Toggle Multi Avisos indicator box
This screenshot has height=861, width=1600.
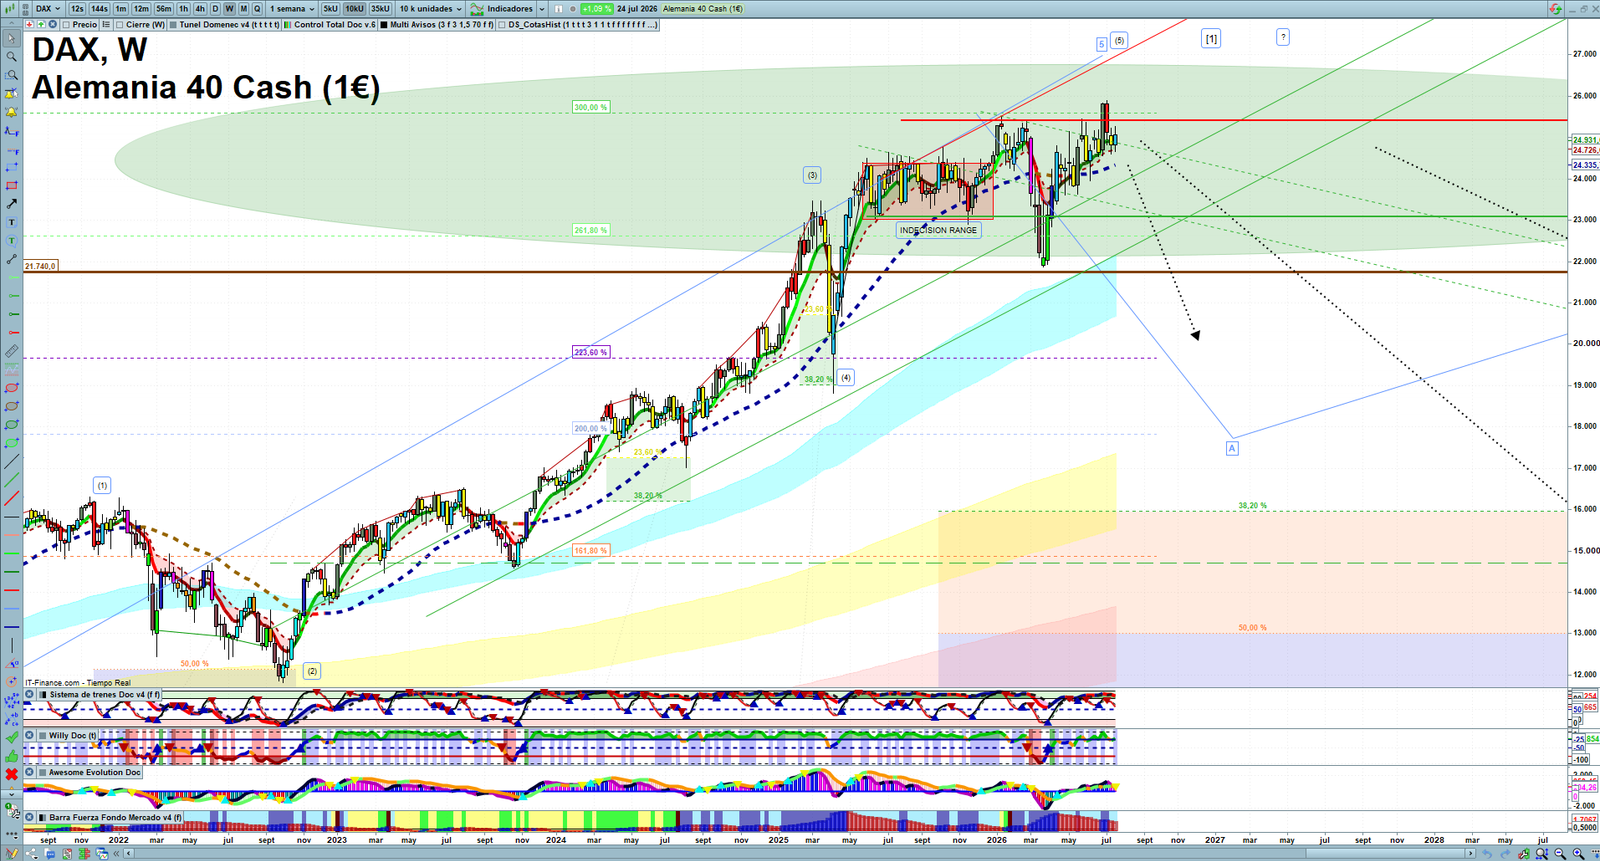coord(384,25)
